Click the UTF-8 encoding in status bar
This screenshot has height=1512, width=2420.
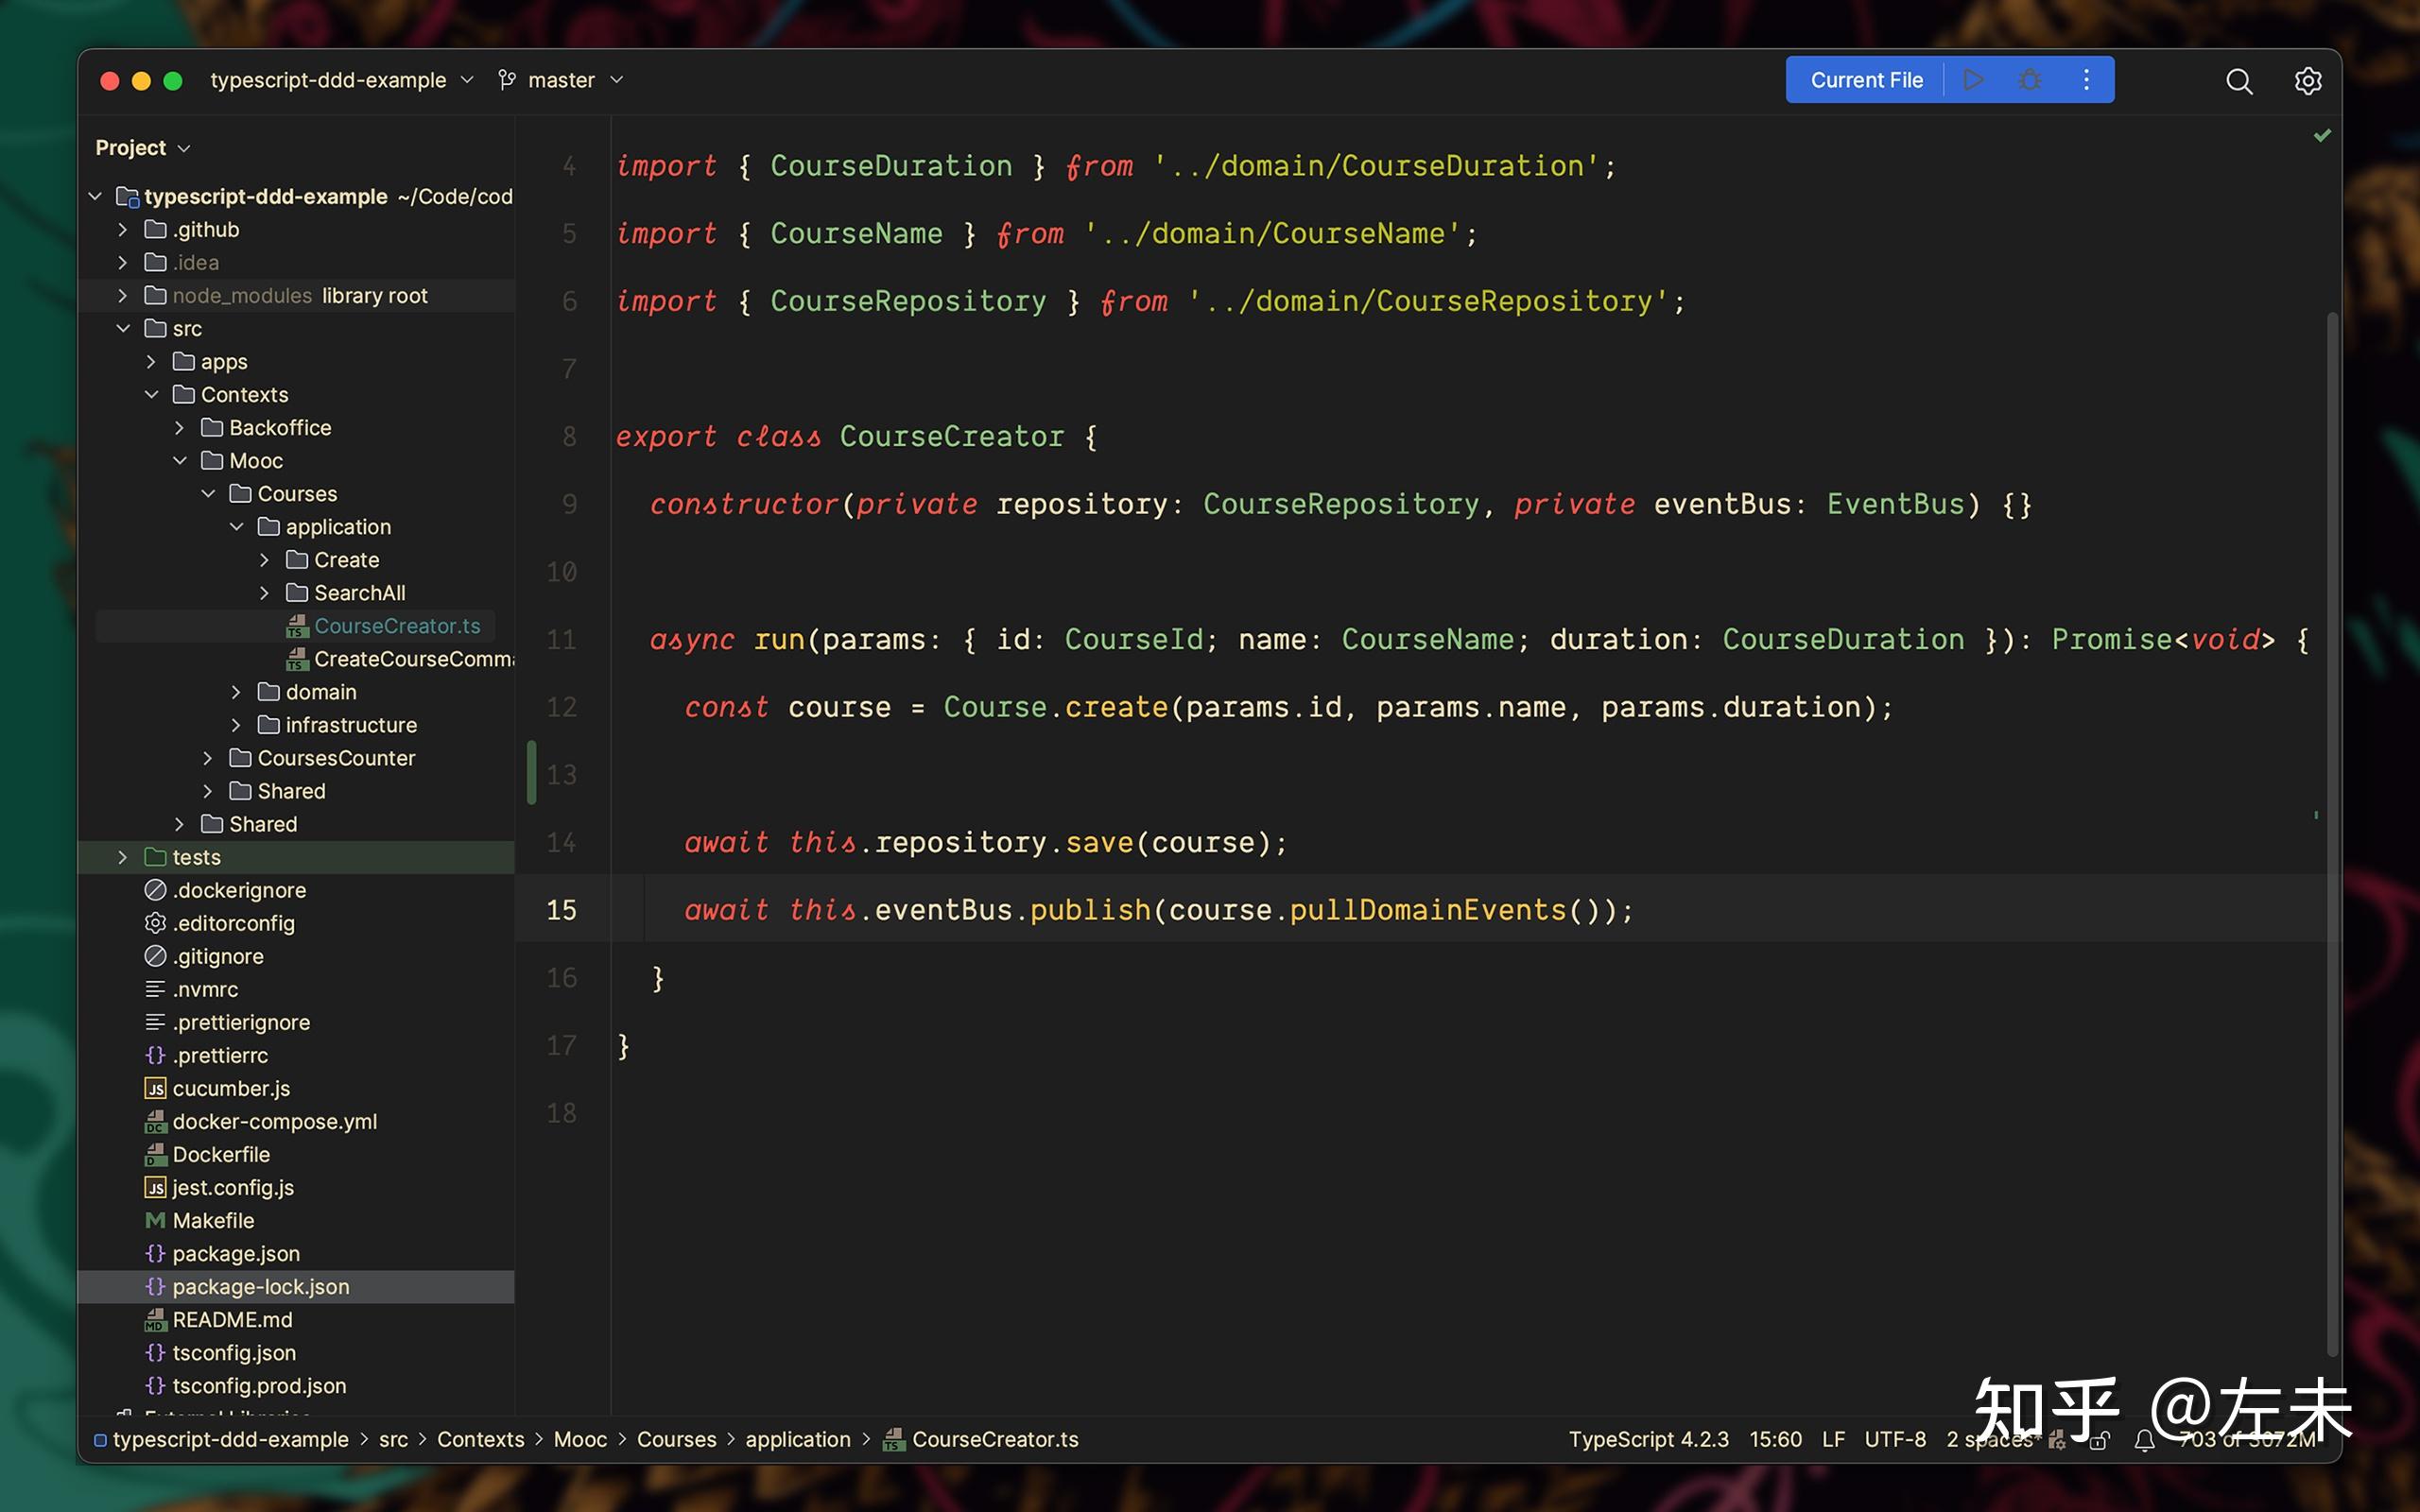point(1894,1439)
